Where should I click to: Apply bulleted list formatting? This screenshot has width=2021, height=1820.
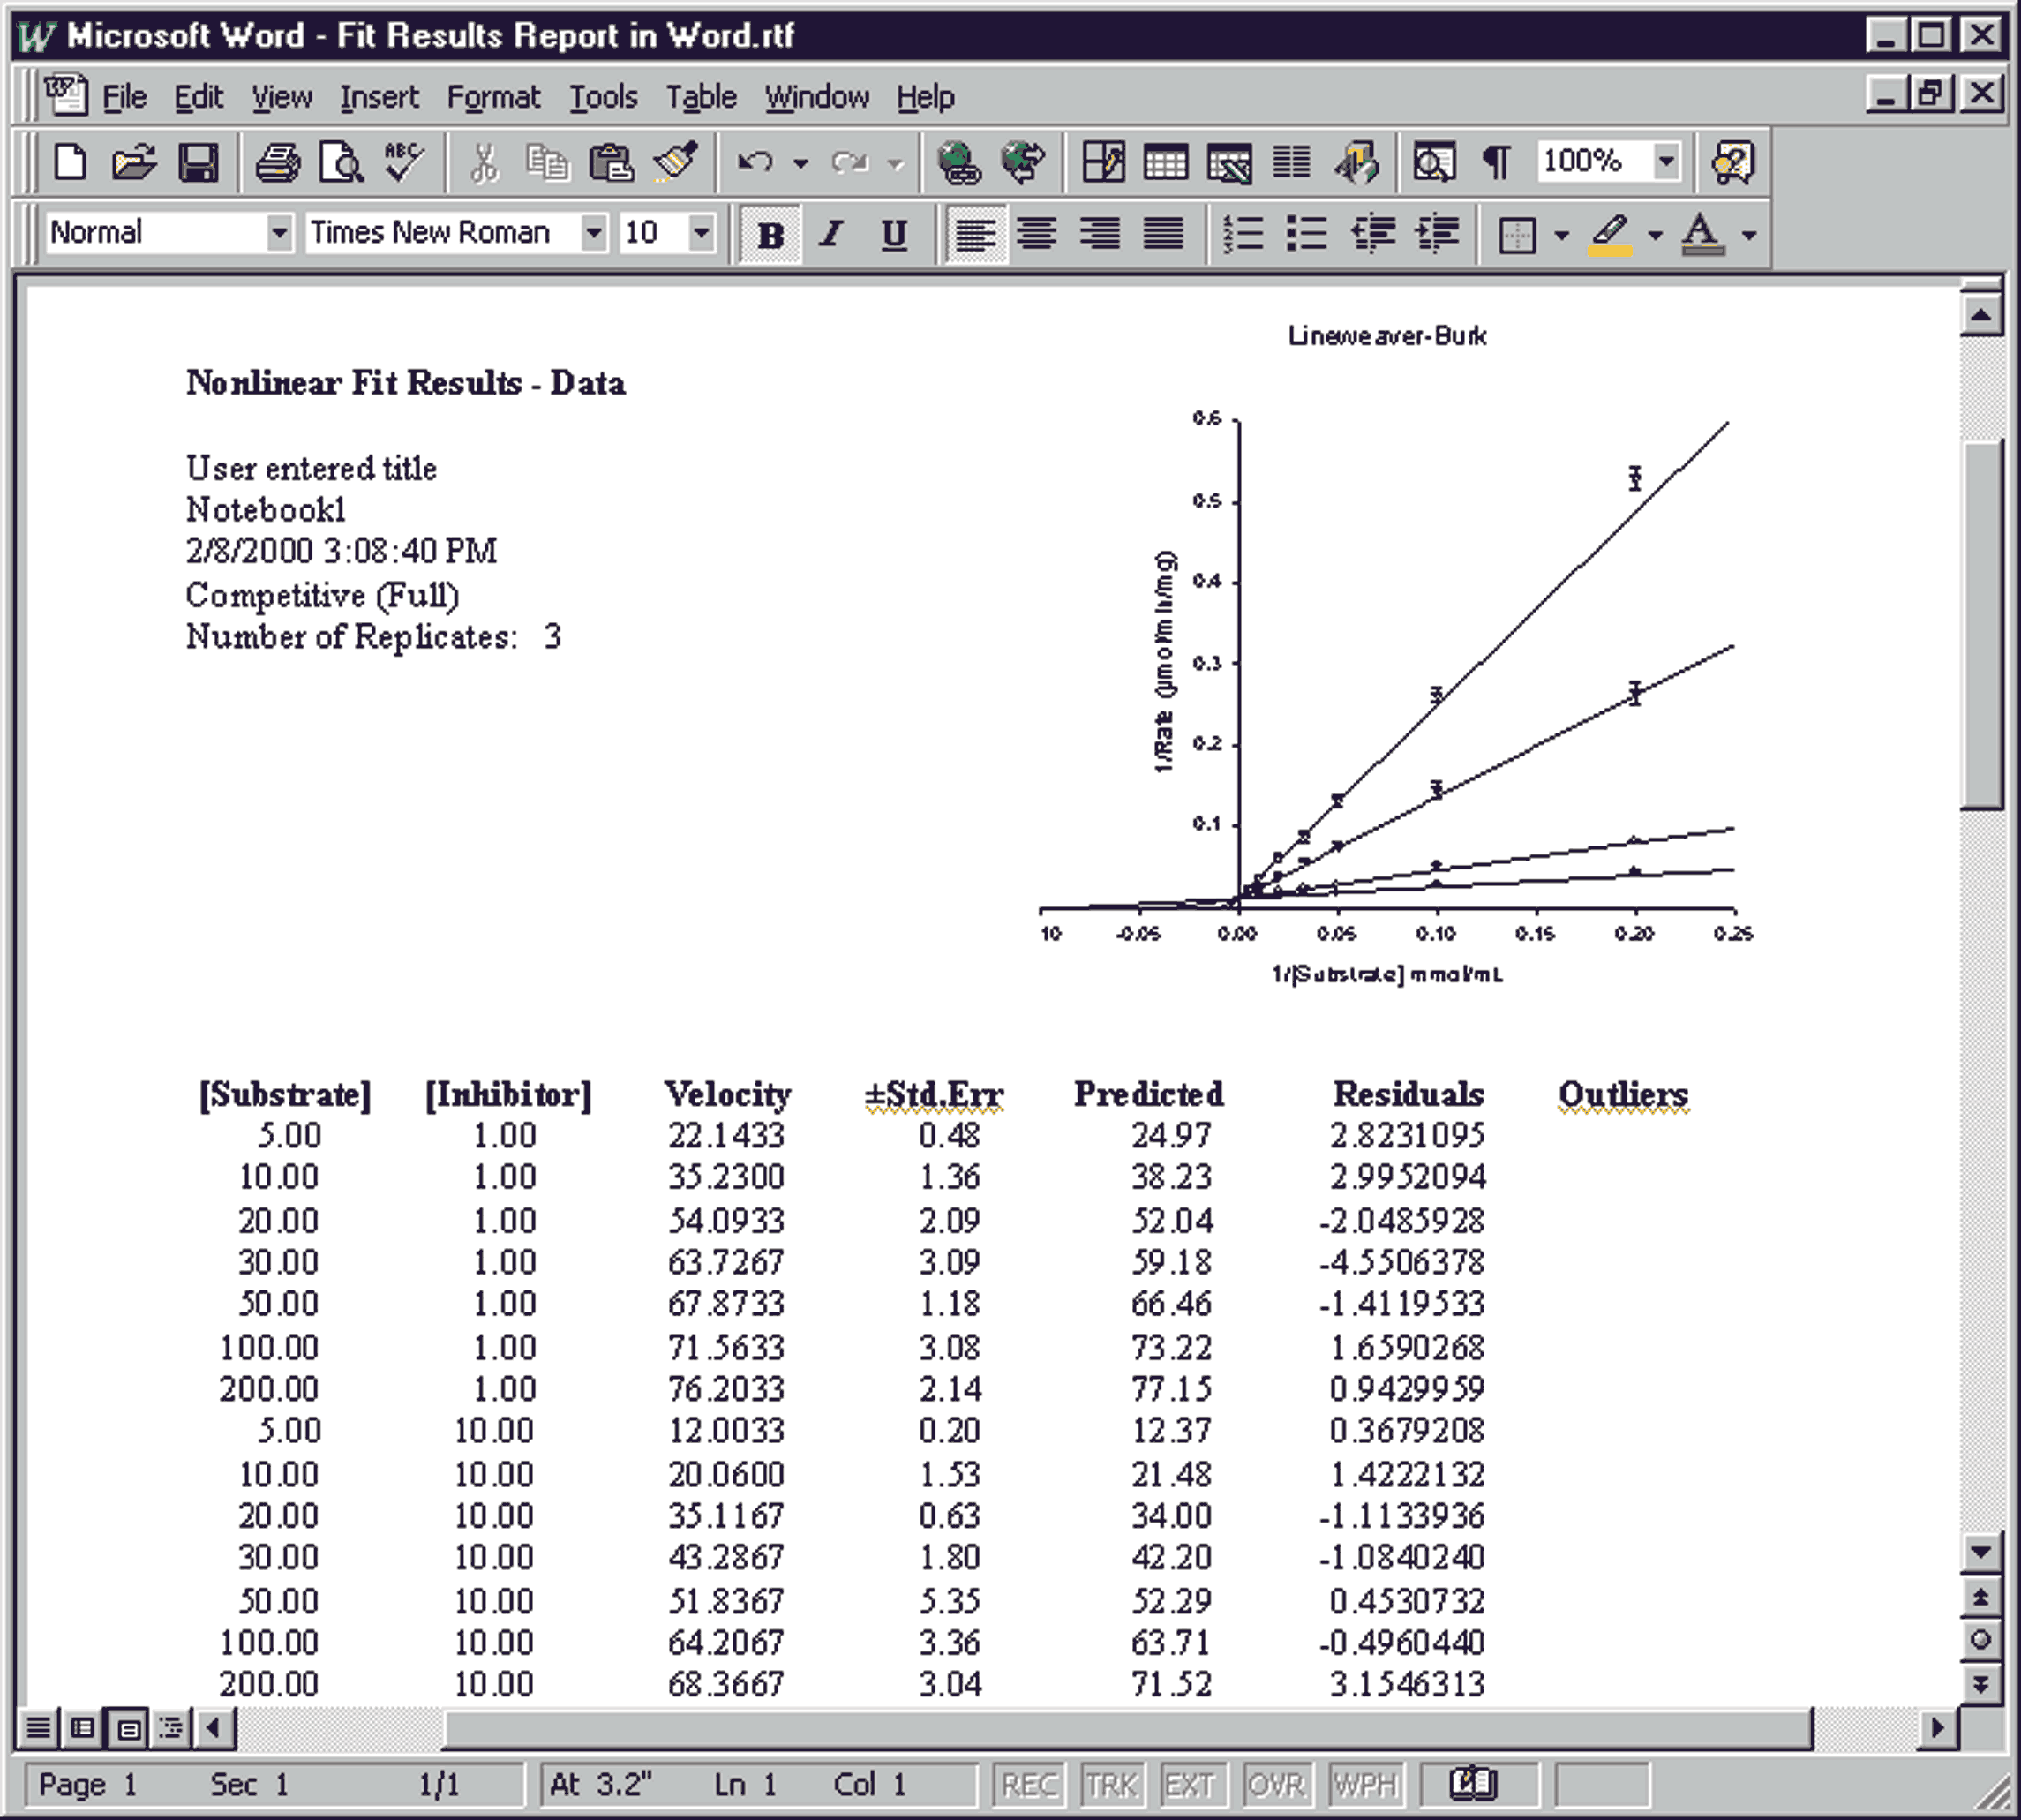coord(1307,234)
